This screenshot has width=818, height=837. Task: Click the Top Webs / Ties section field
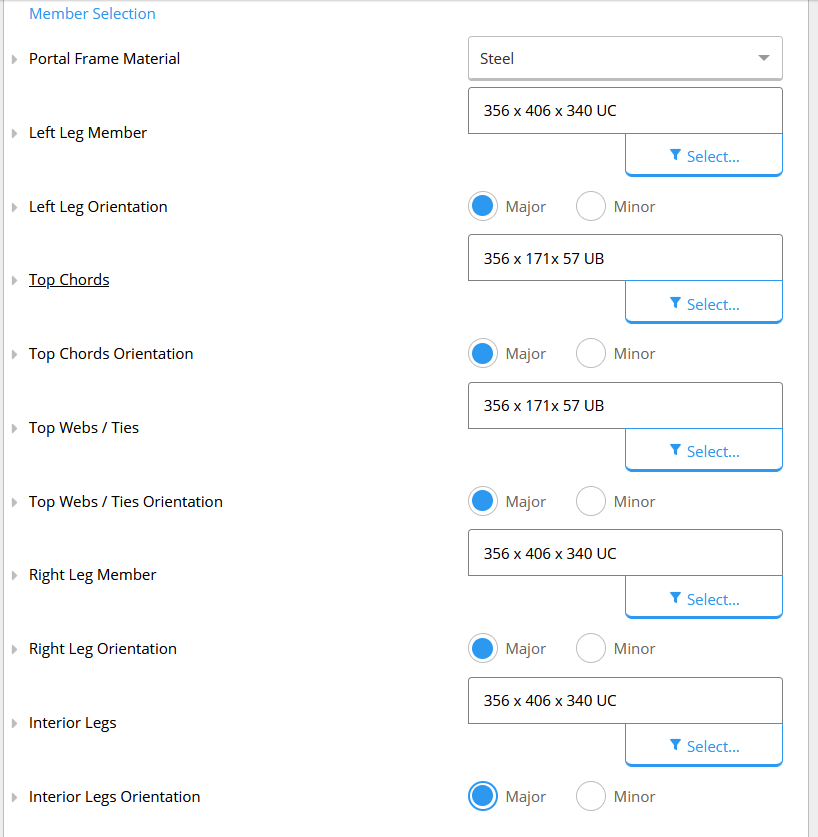pyautogui.click(x=625, y=406)
